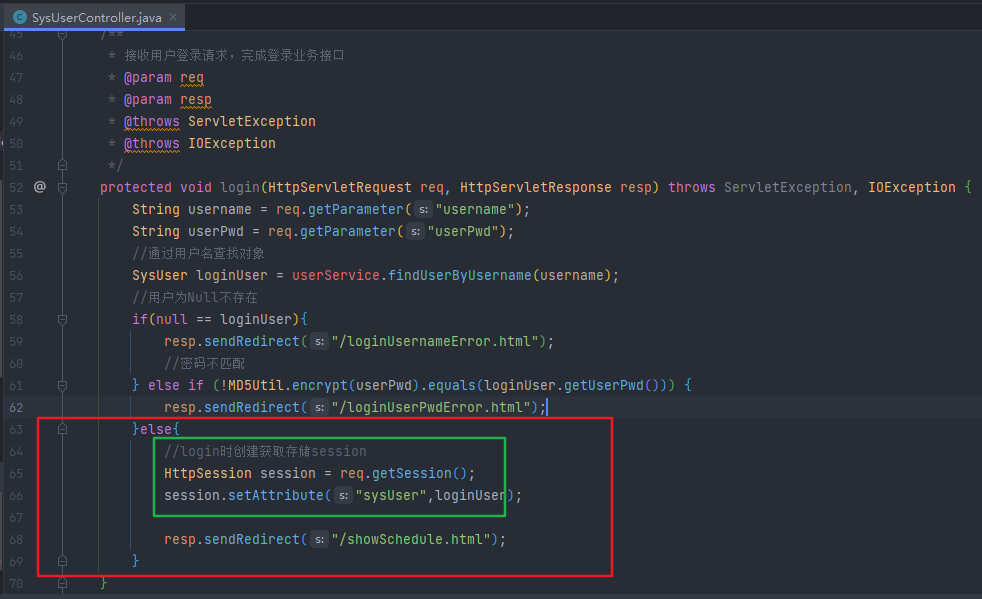Click the encrypt method call
This screenshot has height=599, width=982.
319,385
